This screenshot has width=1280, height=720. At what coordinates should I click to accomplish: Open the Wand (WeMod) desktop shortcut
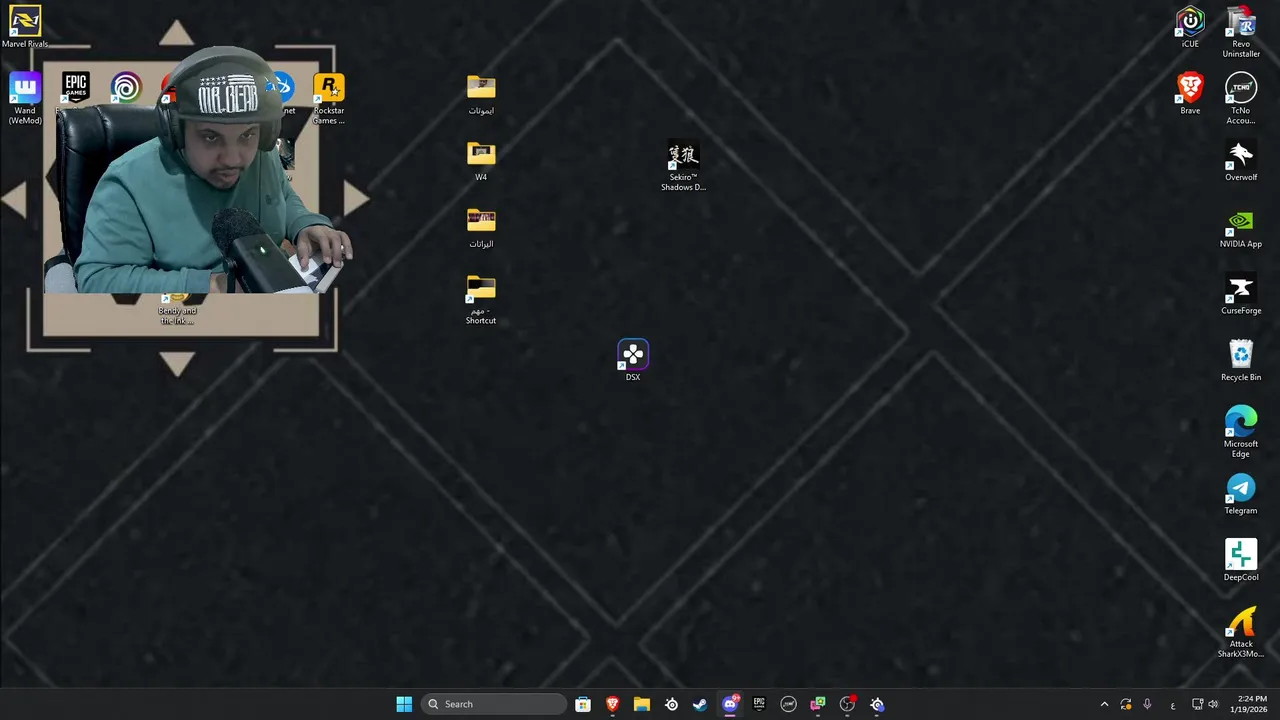(25, 98)
